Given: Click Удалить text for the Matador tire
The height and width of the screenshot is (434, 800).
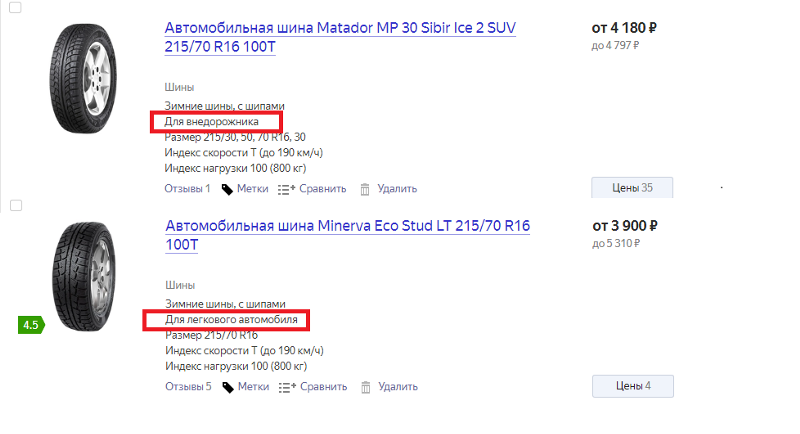Looking at the screenshot, I should tap(397, 189).
